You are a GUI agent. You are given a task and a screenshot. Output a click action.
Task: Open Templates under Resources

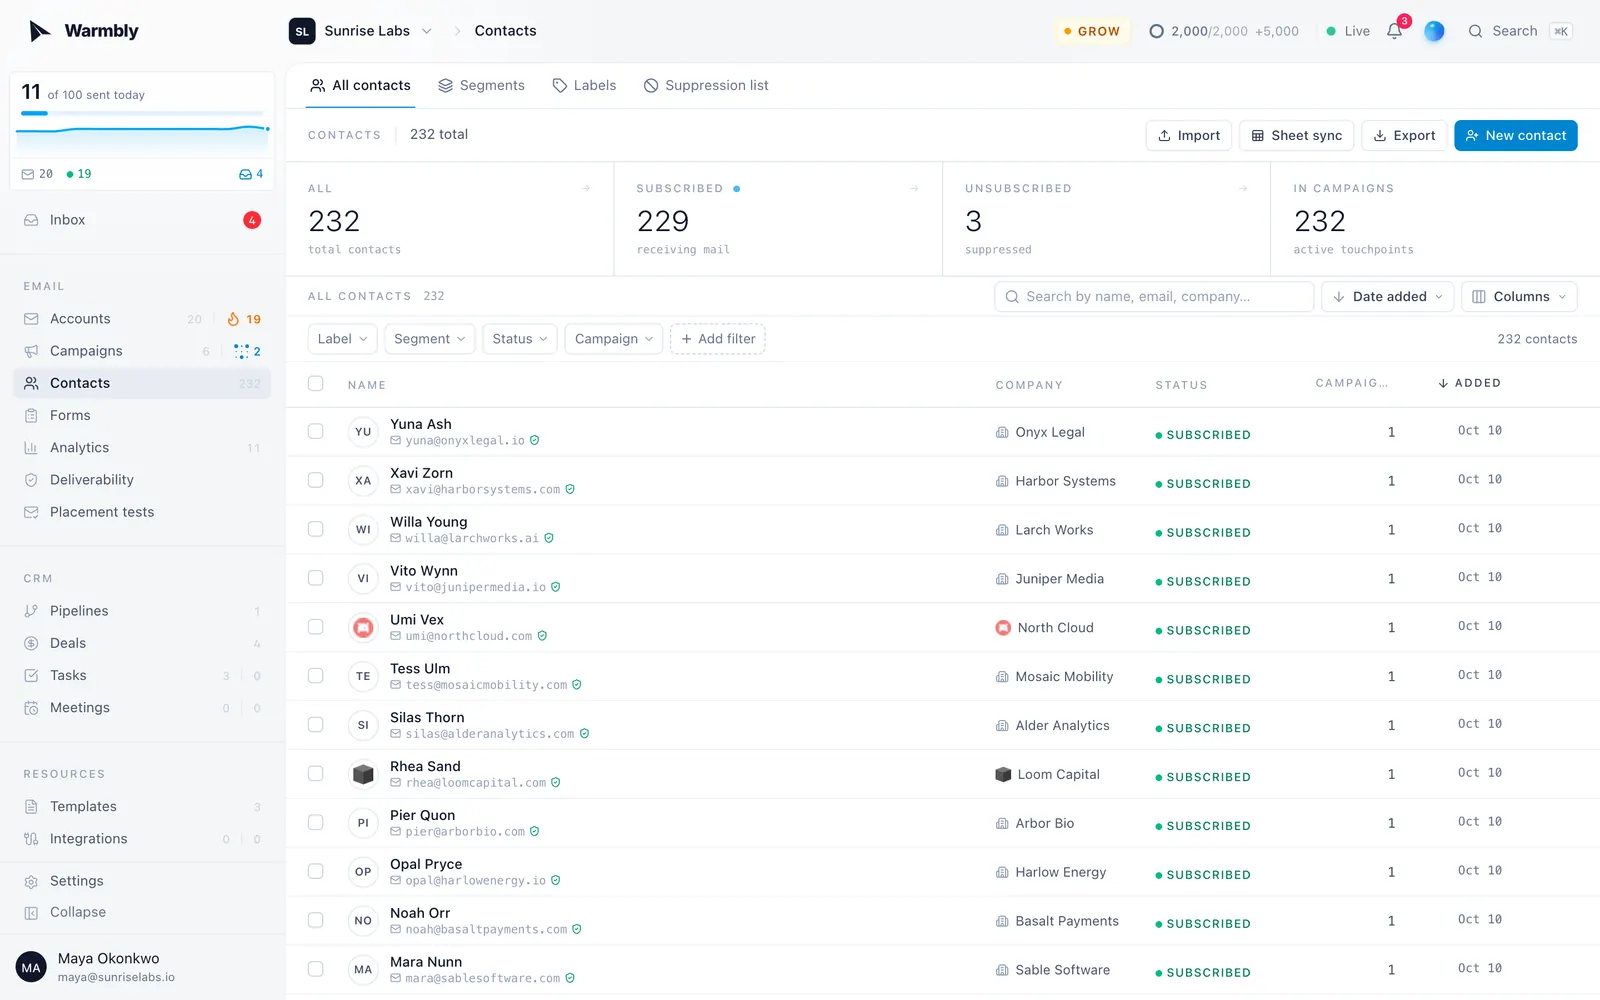(x=141, y=807)
